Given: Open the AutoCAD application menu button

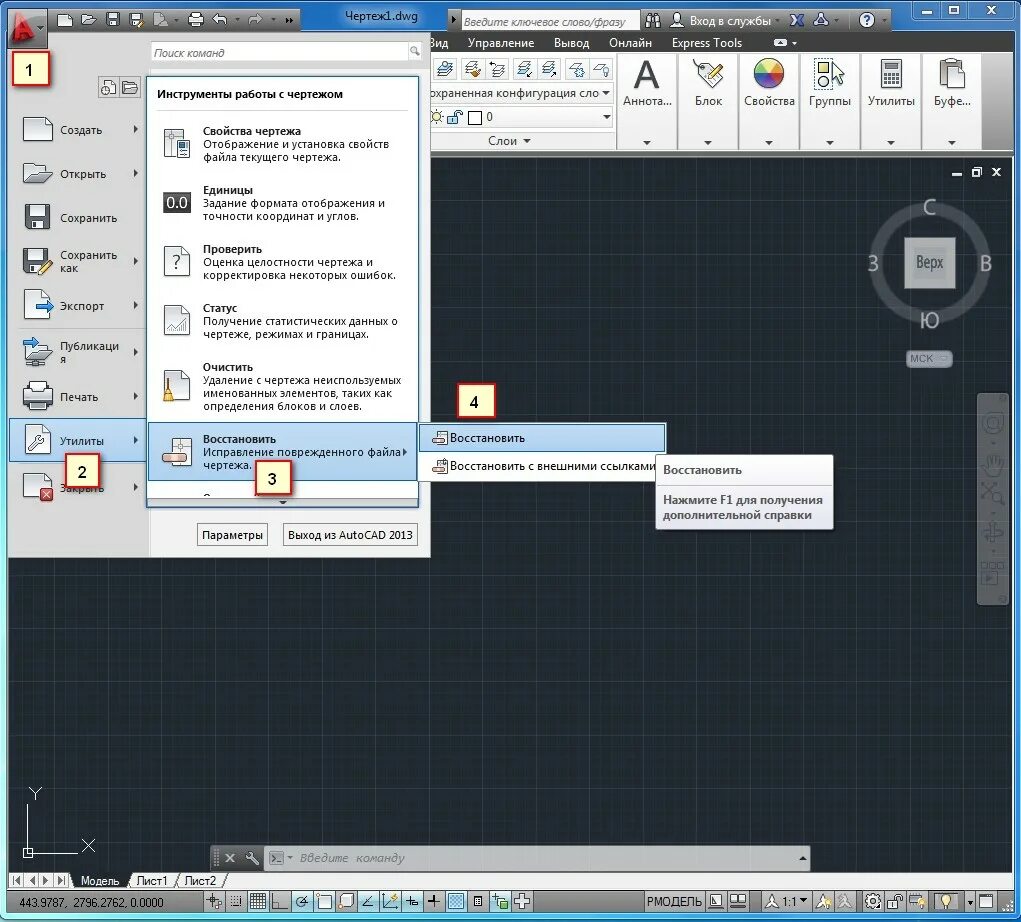Looking at the screenshot, I should [x=27, y=28].
